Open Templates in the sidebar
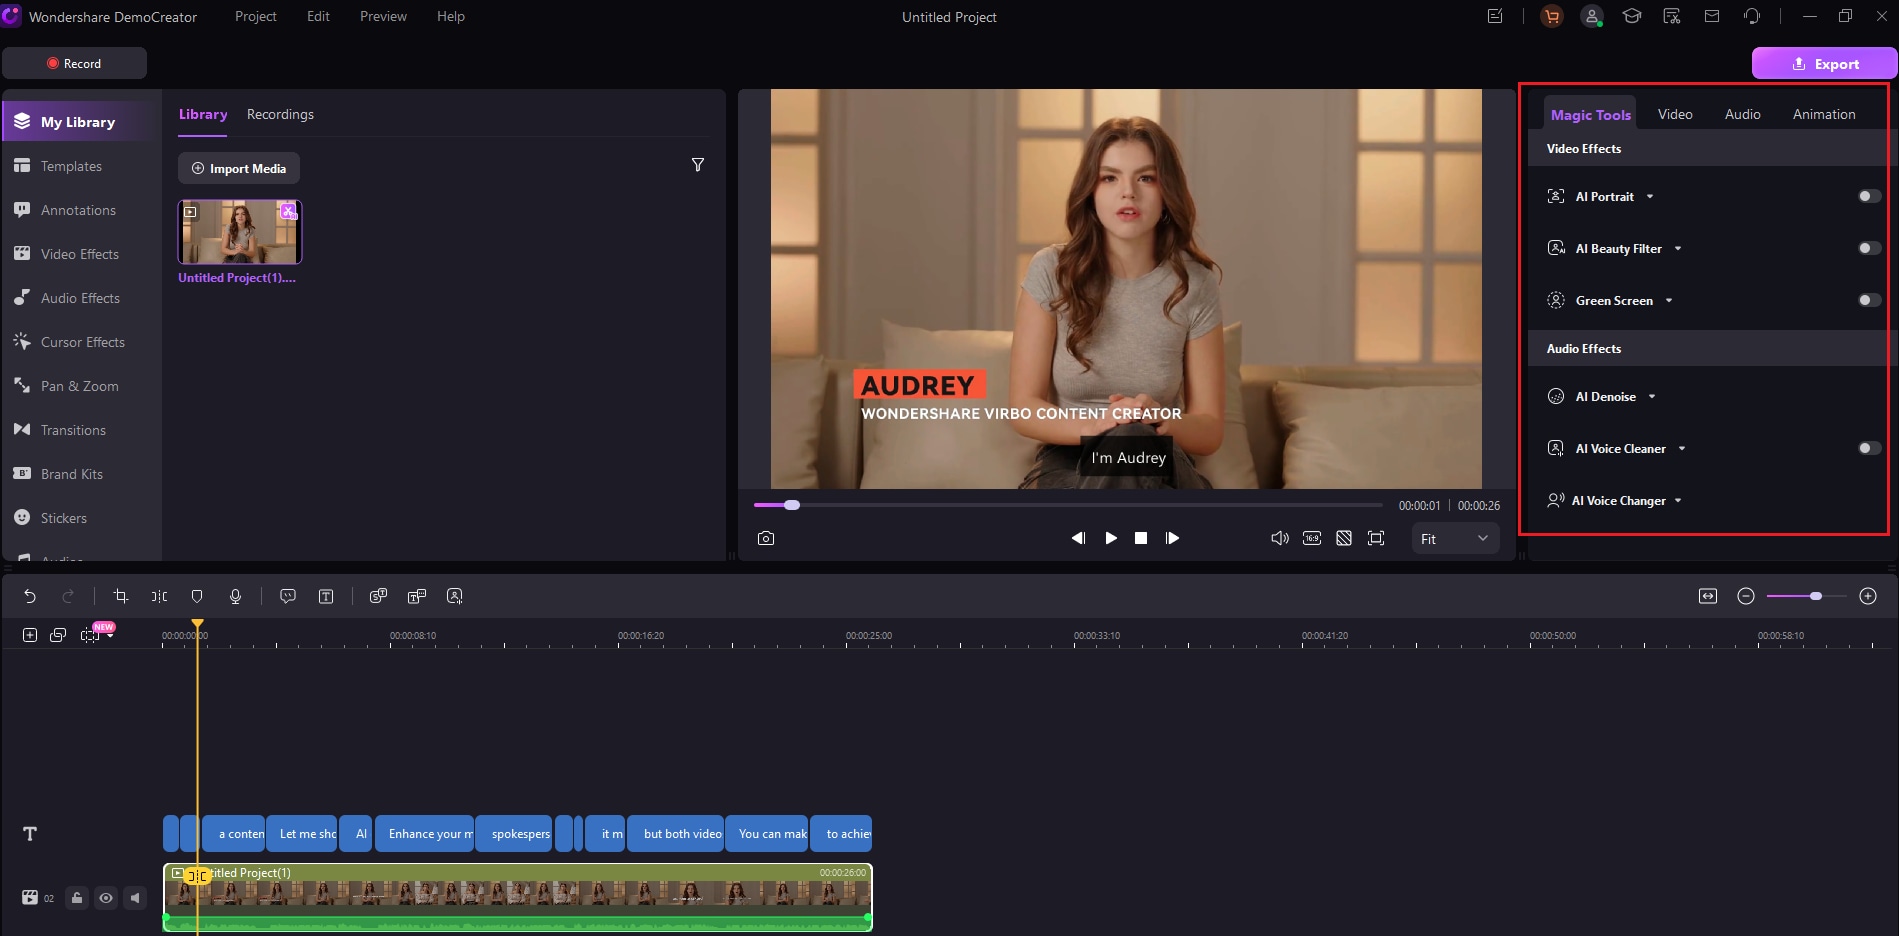Screen dimensions: 1899x936 [x=71, y=166]
